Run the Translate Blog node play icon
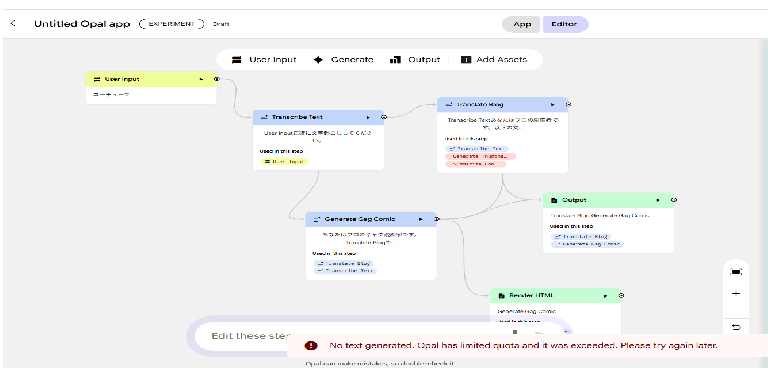 pos(552,104)
